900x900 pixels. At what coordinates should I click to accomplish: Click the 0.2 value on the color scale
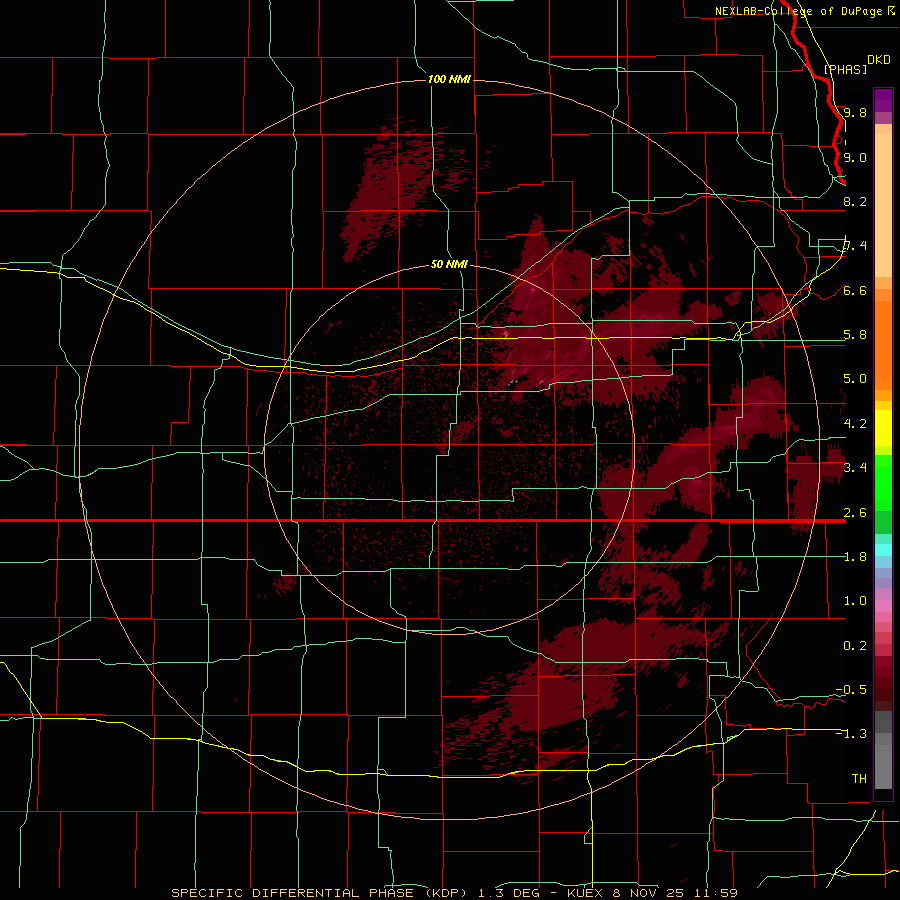click(855, 646)
